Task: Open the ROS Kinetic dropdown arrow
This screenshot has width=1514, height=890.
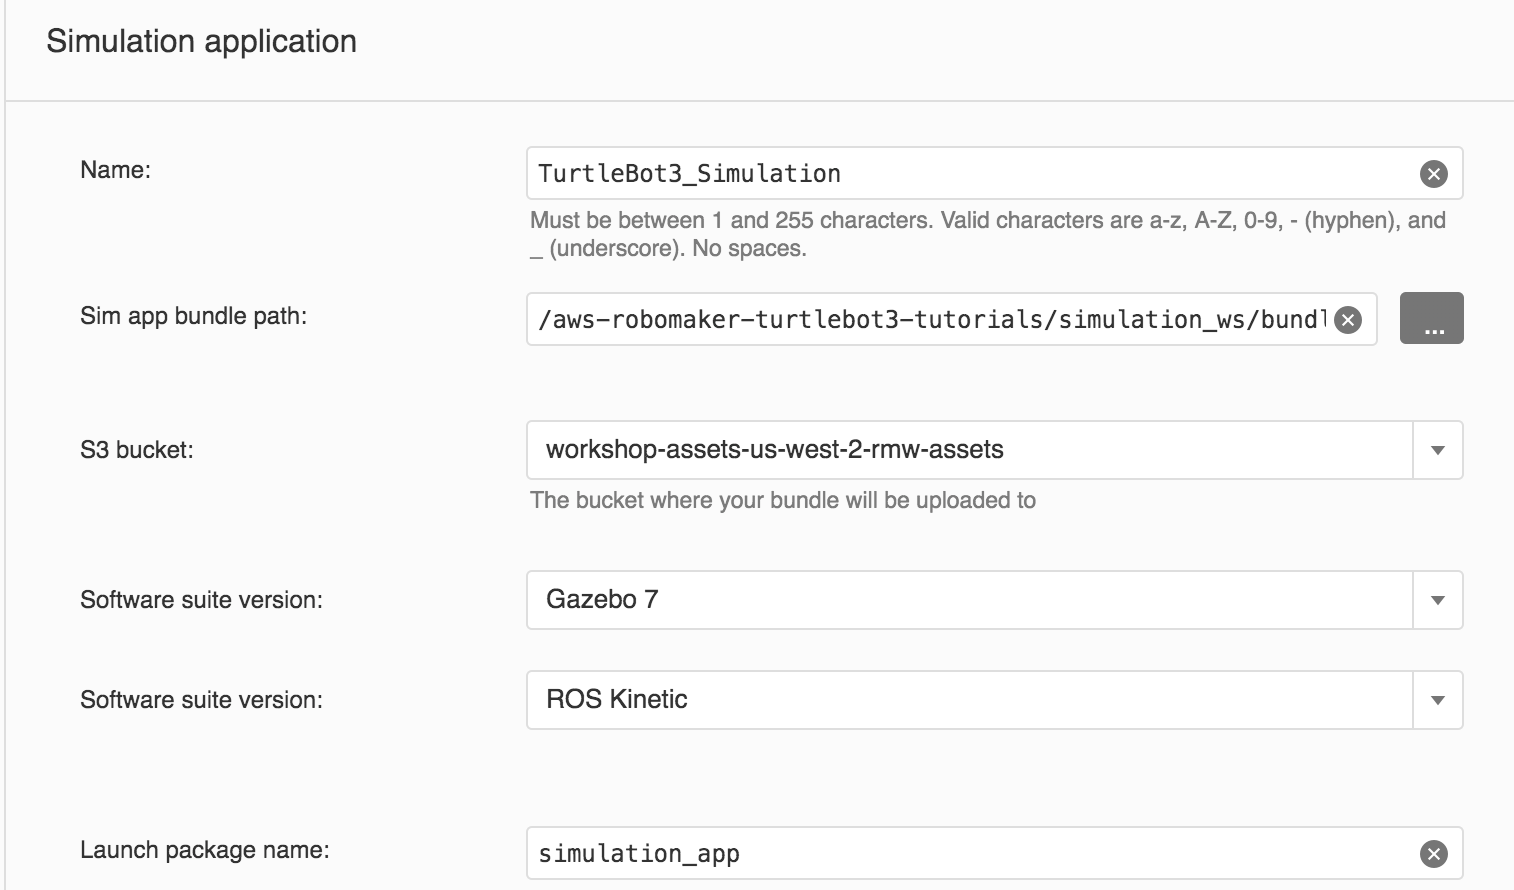Action: 1437,700
